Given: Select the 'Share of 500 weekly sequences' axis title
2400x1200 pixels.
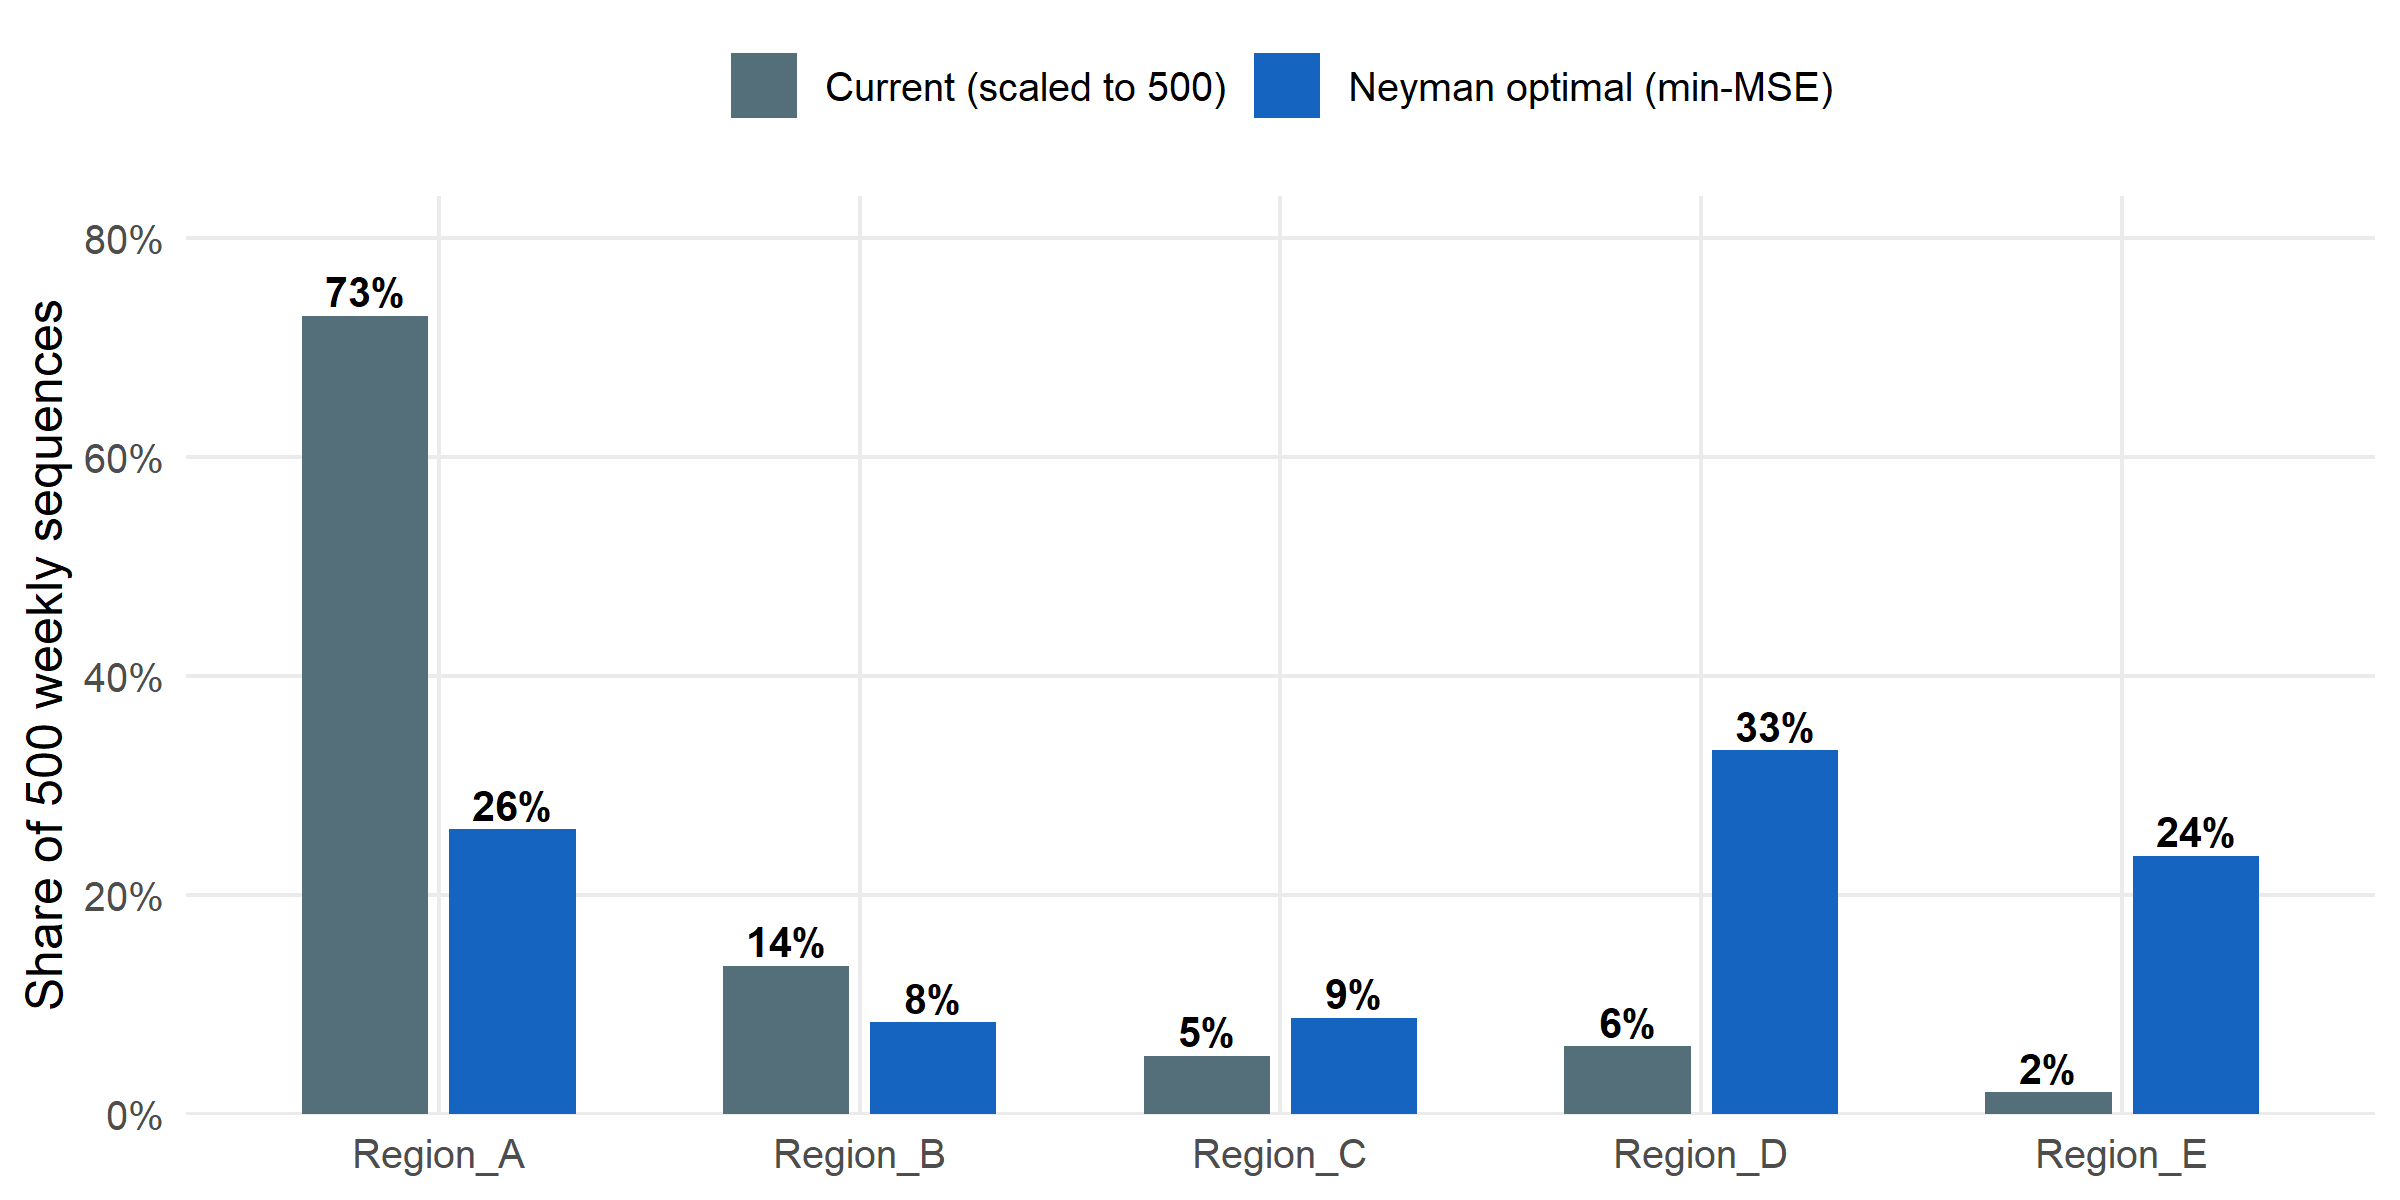Looking at the screenshot, I should (46, 654).
